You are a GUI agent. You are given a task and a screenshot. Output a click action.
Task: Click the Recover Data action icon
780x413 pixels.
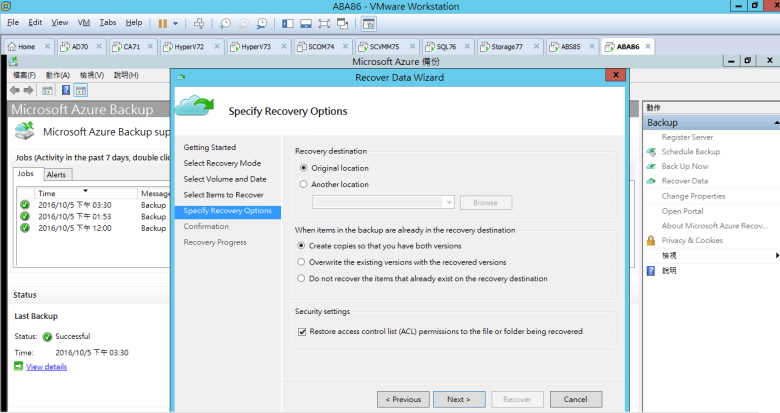coord(652,181)
